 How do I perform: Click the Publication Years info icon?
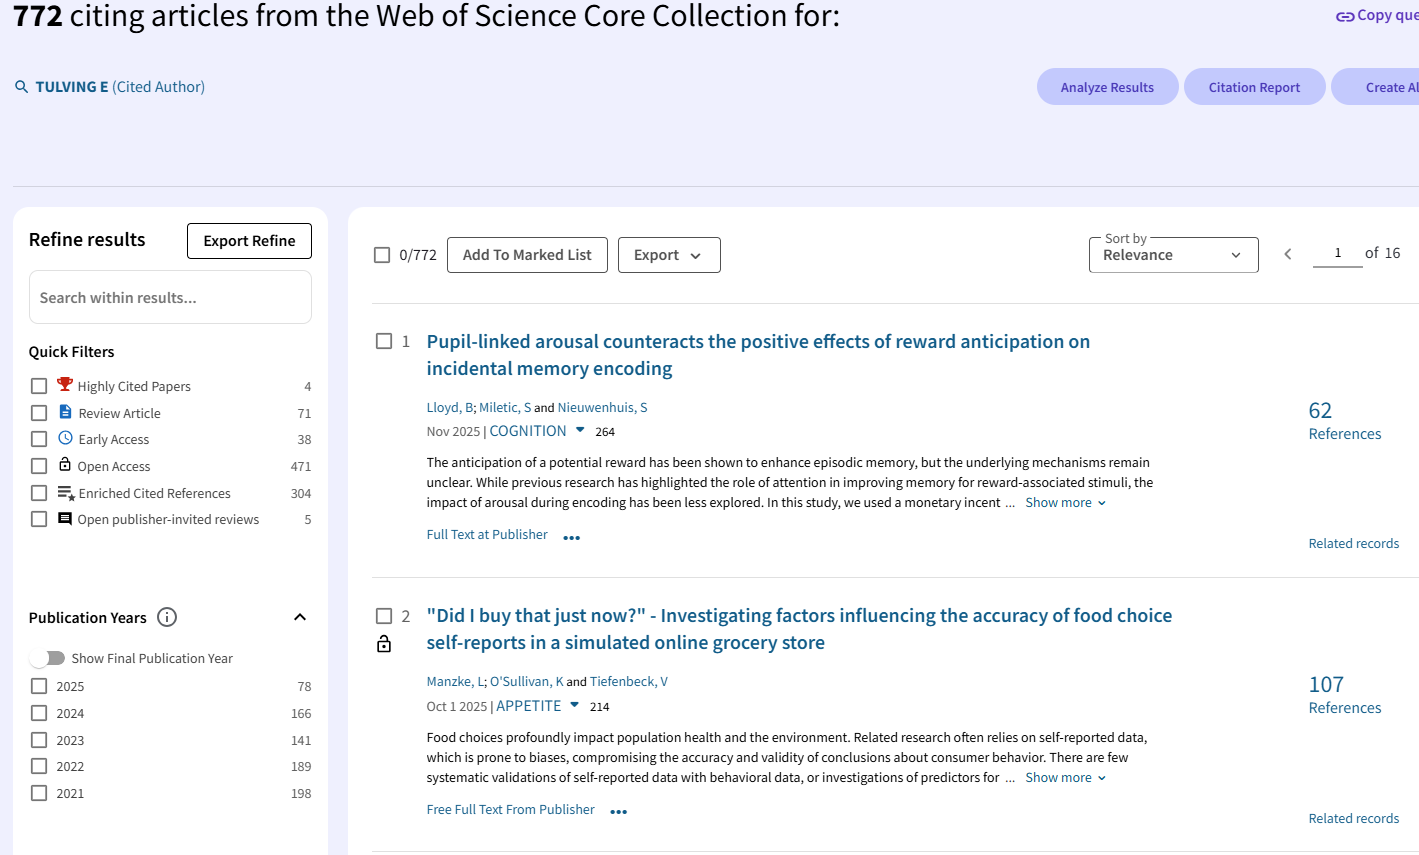click(167, 617)
